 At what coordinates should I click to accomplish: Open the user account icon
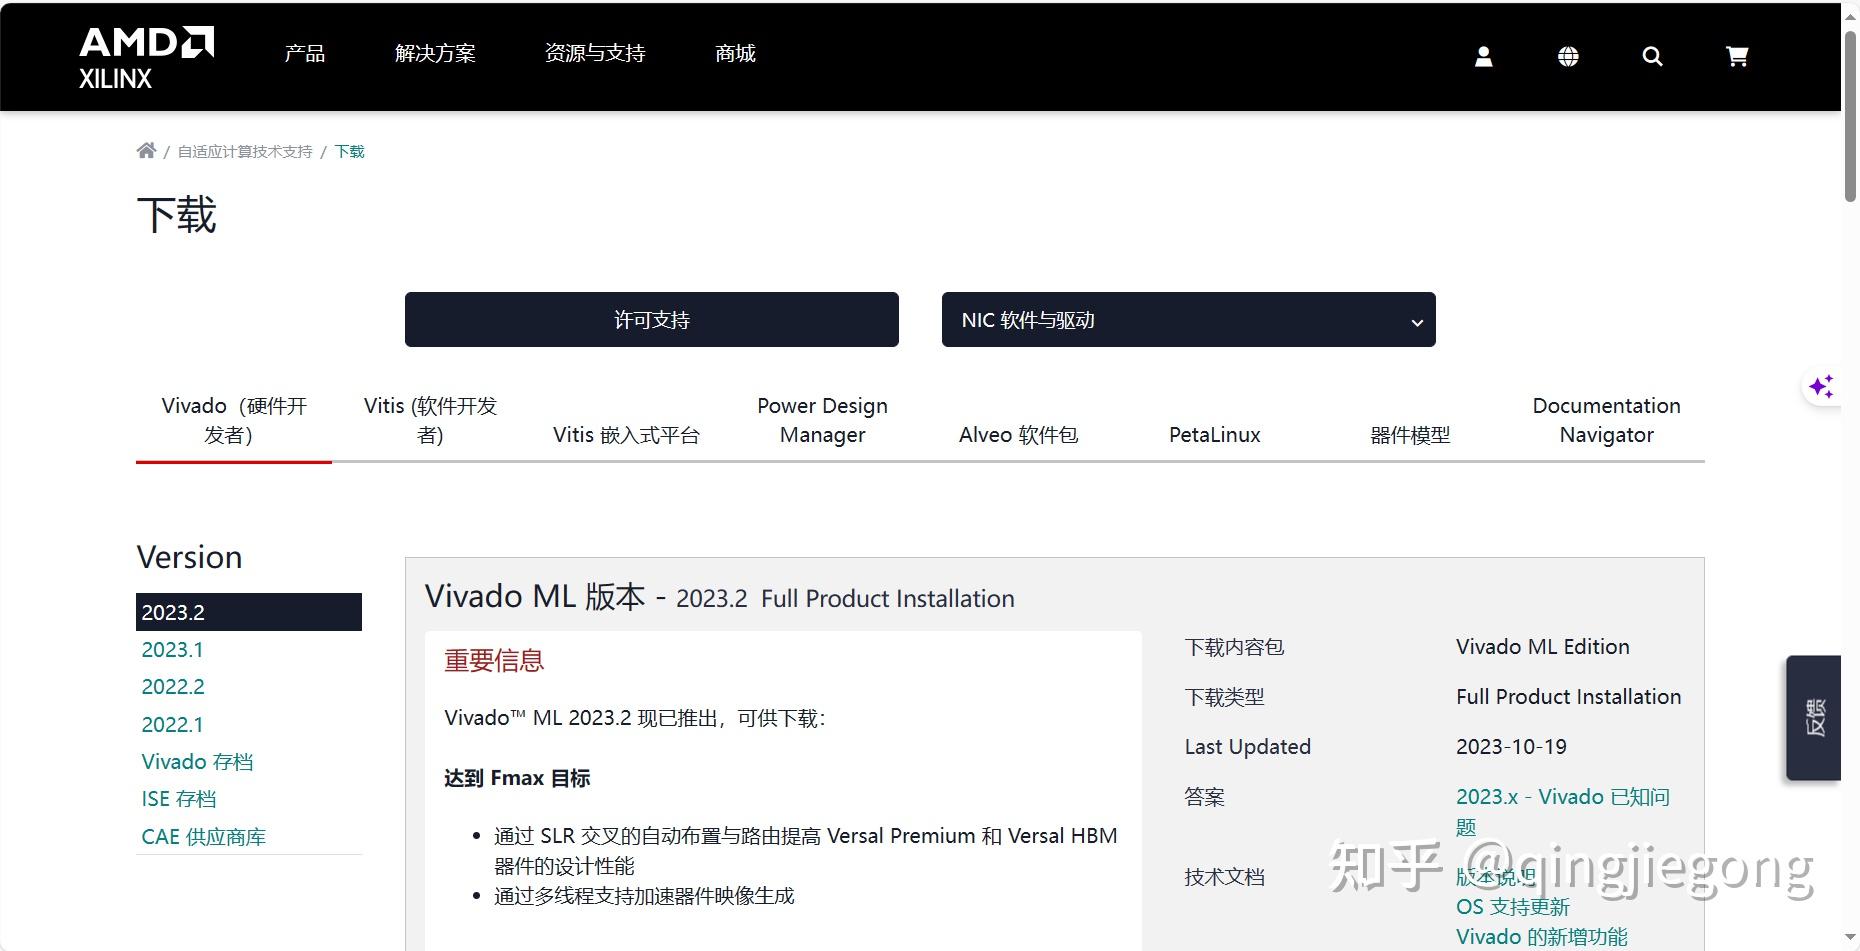pos(1483,56)
